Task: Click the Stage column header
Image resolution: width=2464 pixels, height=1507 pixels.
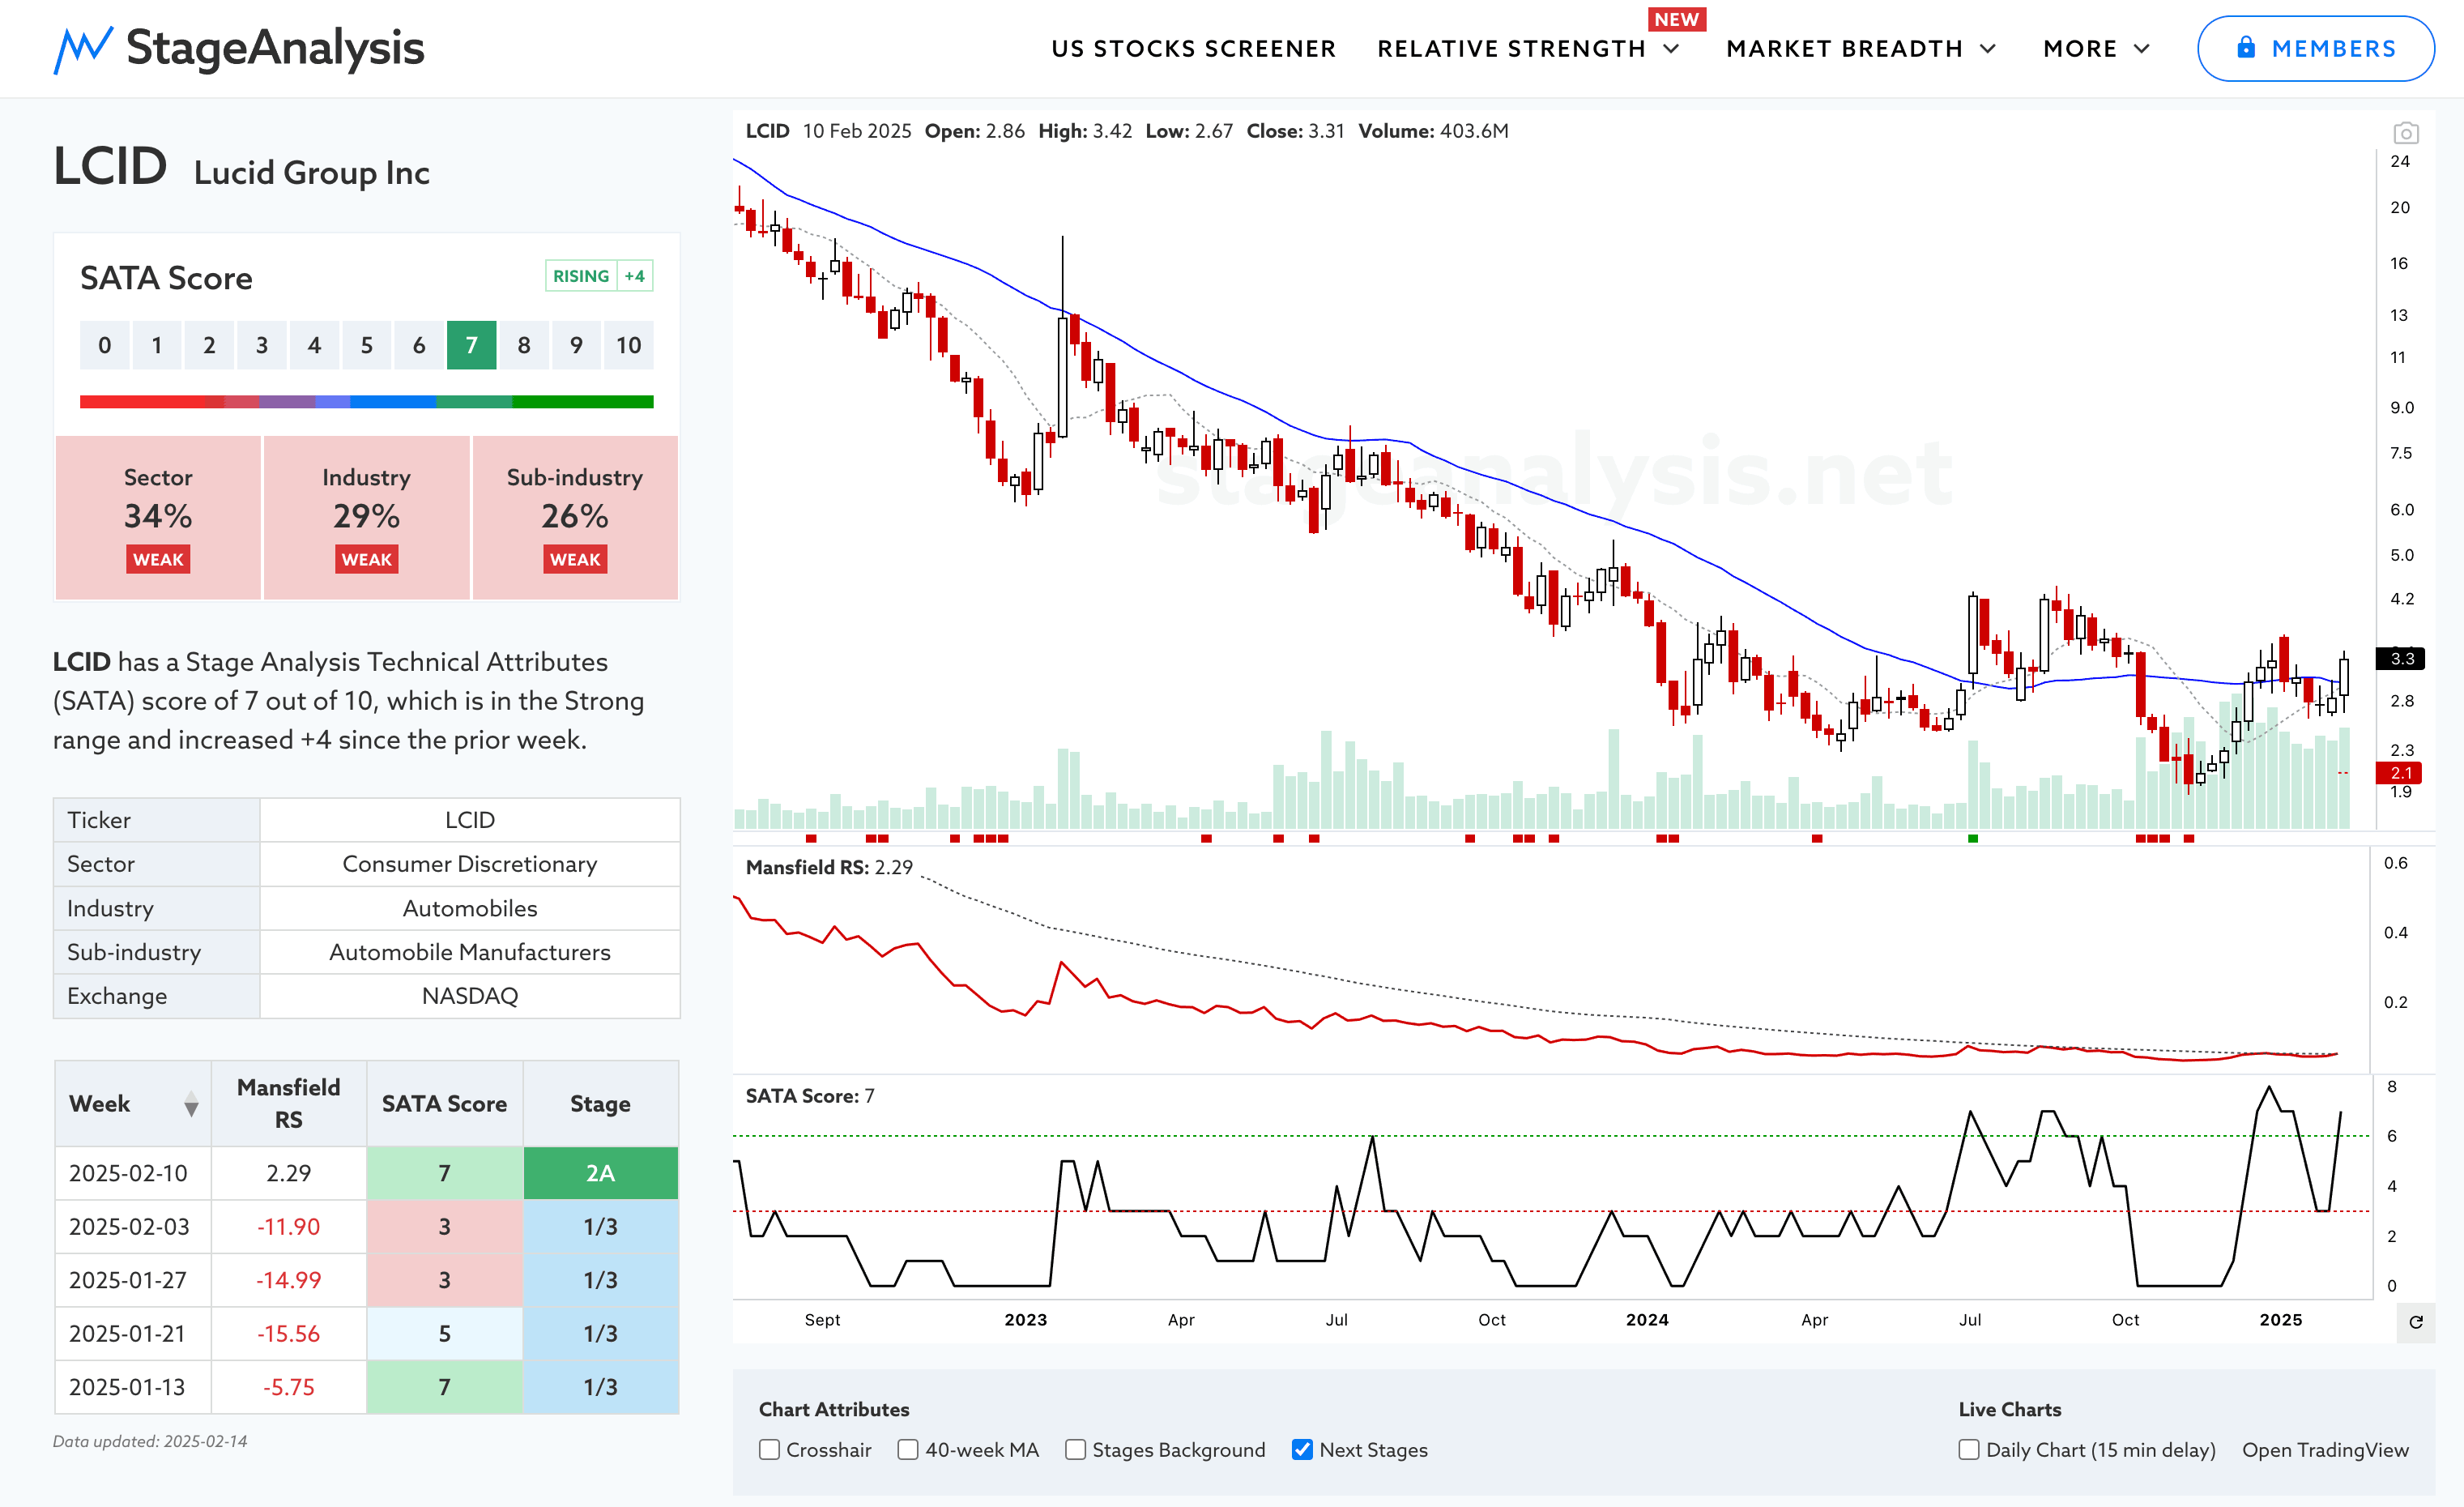Action: (600, 1104)
